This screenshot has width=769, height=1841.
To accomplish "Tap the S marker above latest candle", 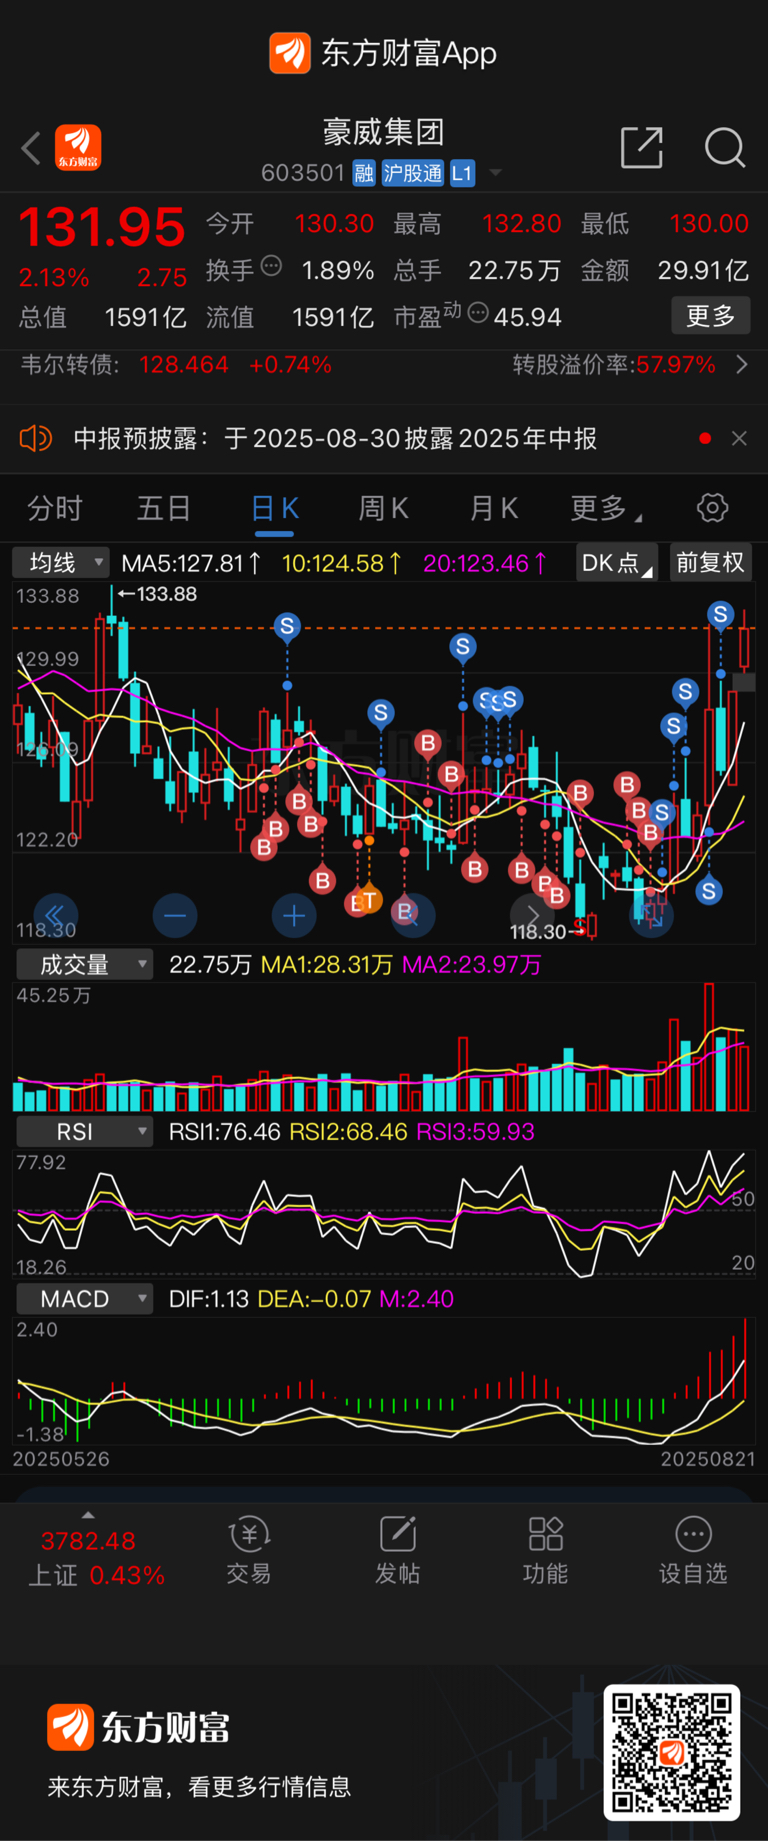I will click(720, 614).
